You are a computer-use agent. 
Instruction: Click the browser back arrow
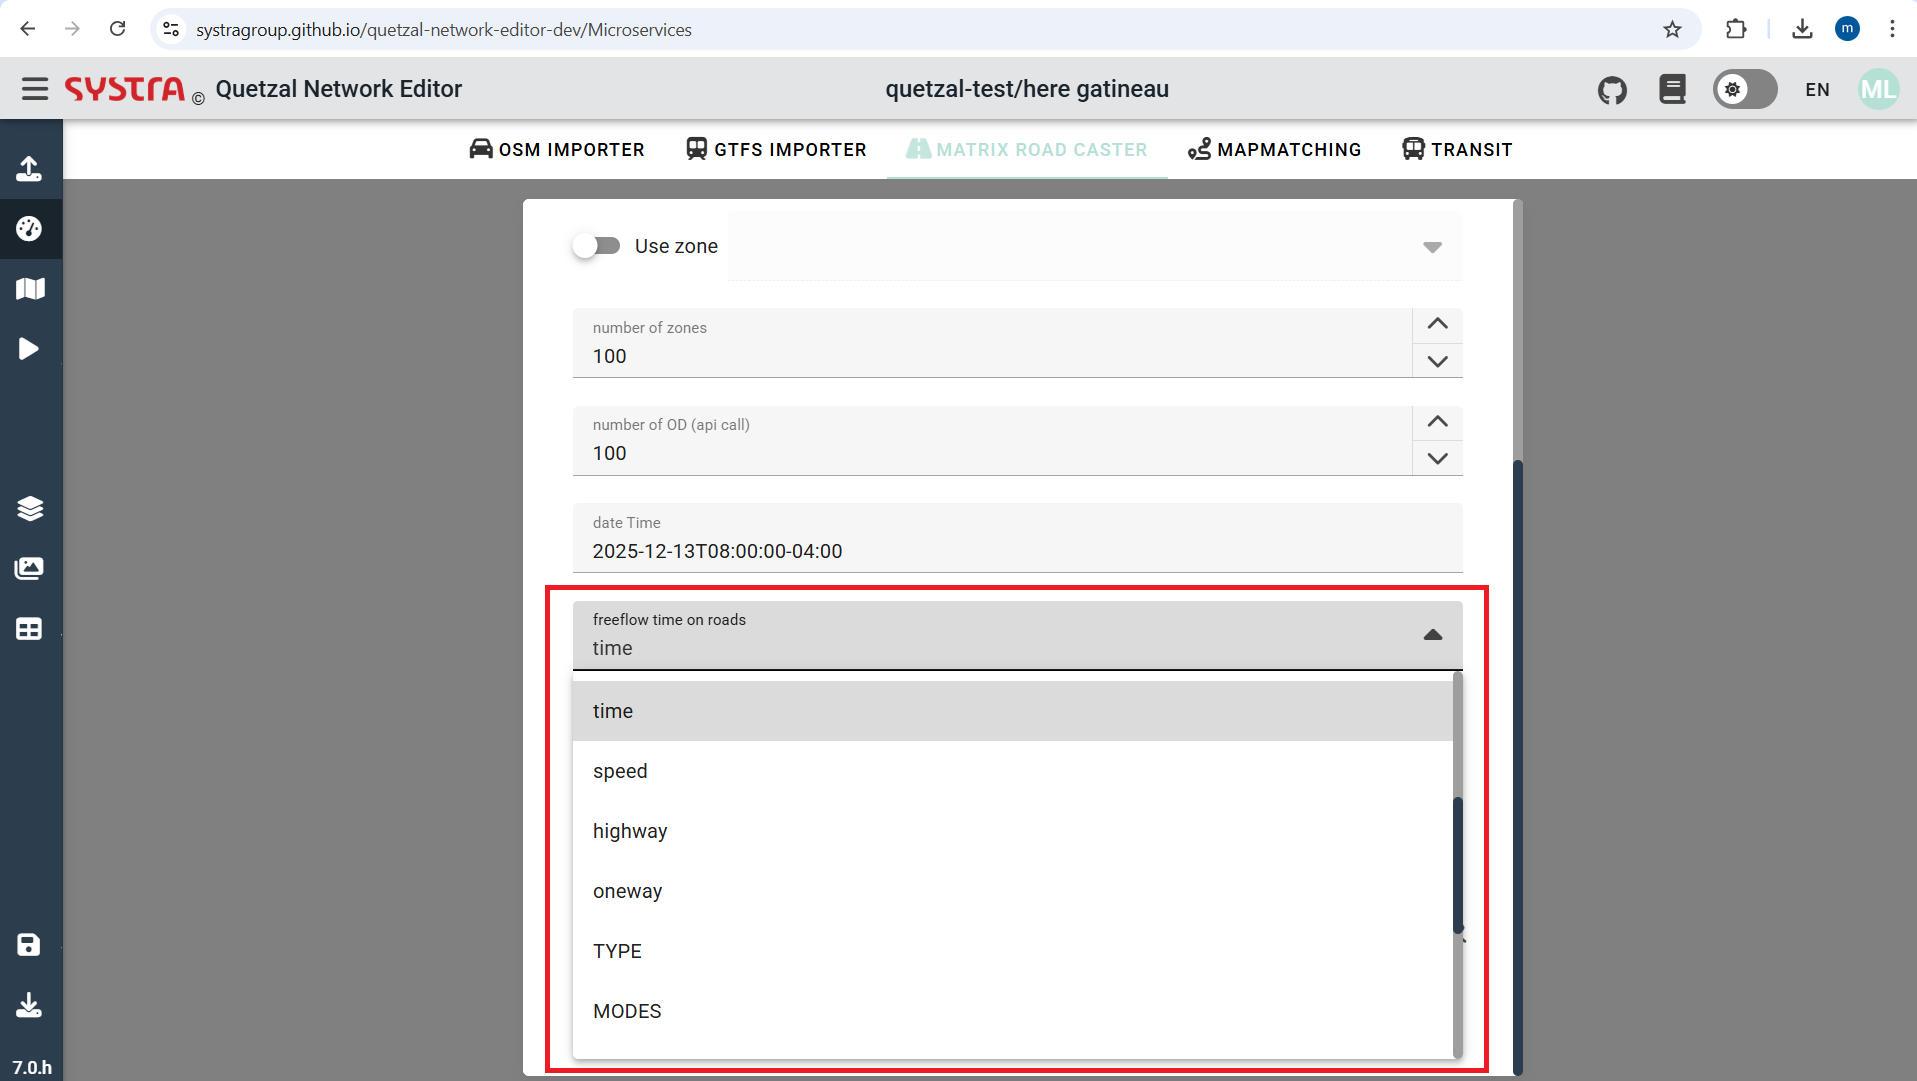tap(28, 29)
